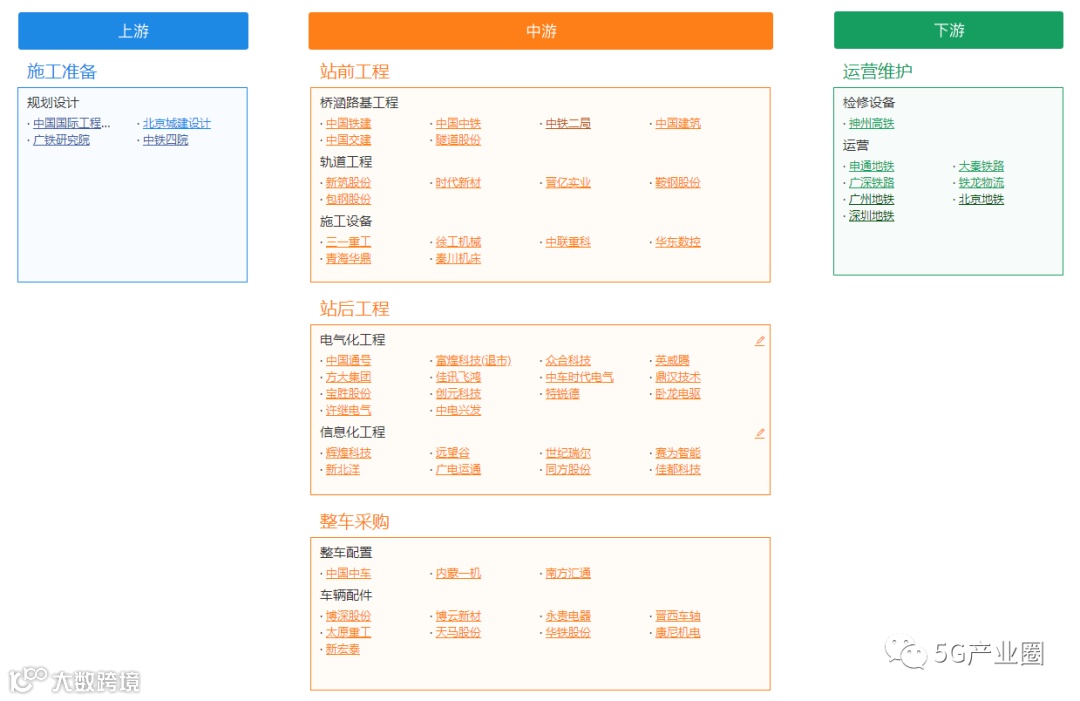Screen dimensions: 1080x701
Task: Open the 北京城建设计 link
Action: pyautogui.click(x=177, y=123)
